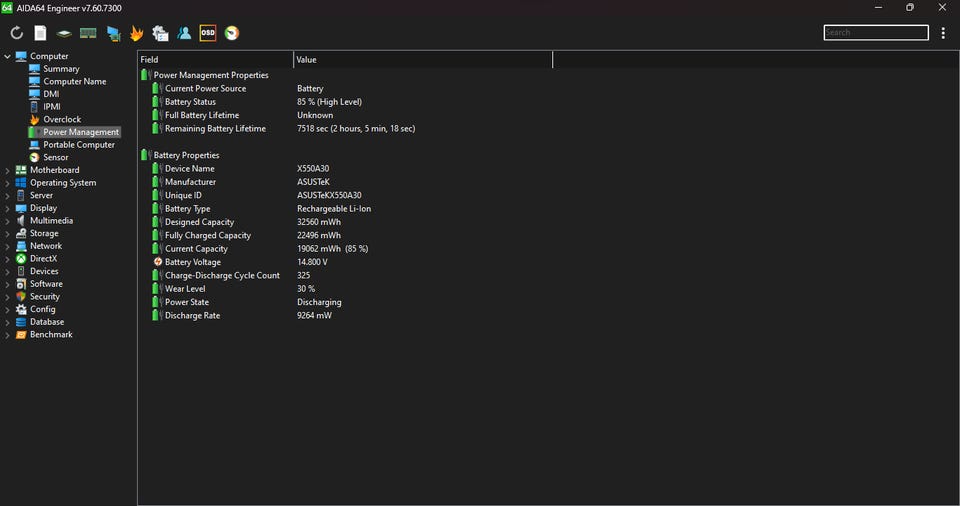Launch the stability test flame icon
The width and height of the screenshot is (960, 506).
(x=137, y=33)
